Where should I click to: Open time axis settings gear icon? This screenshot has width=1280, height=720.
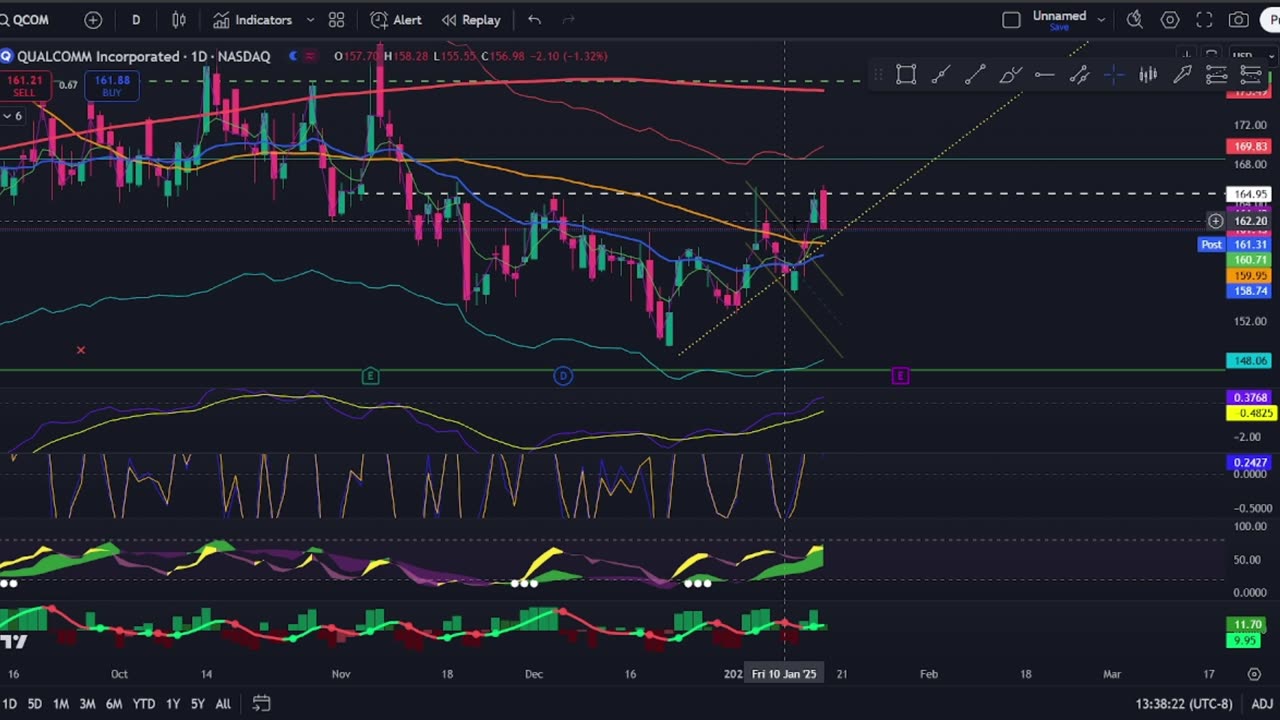[1254, 674]
